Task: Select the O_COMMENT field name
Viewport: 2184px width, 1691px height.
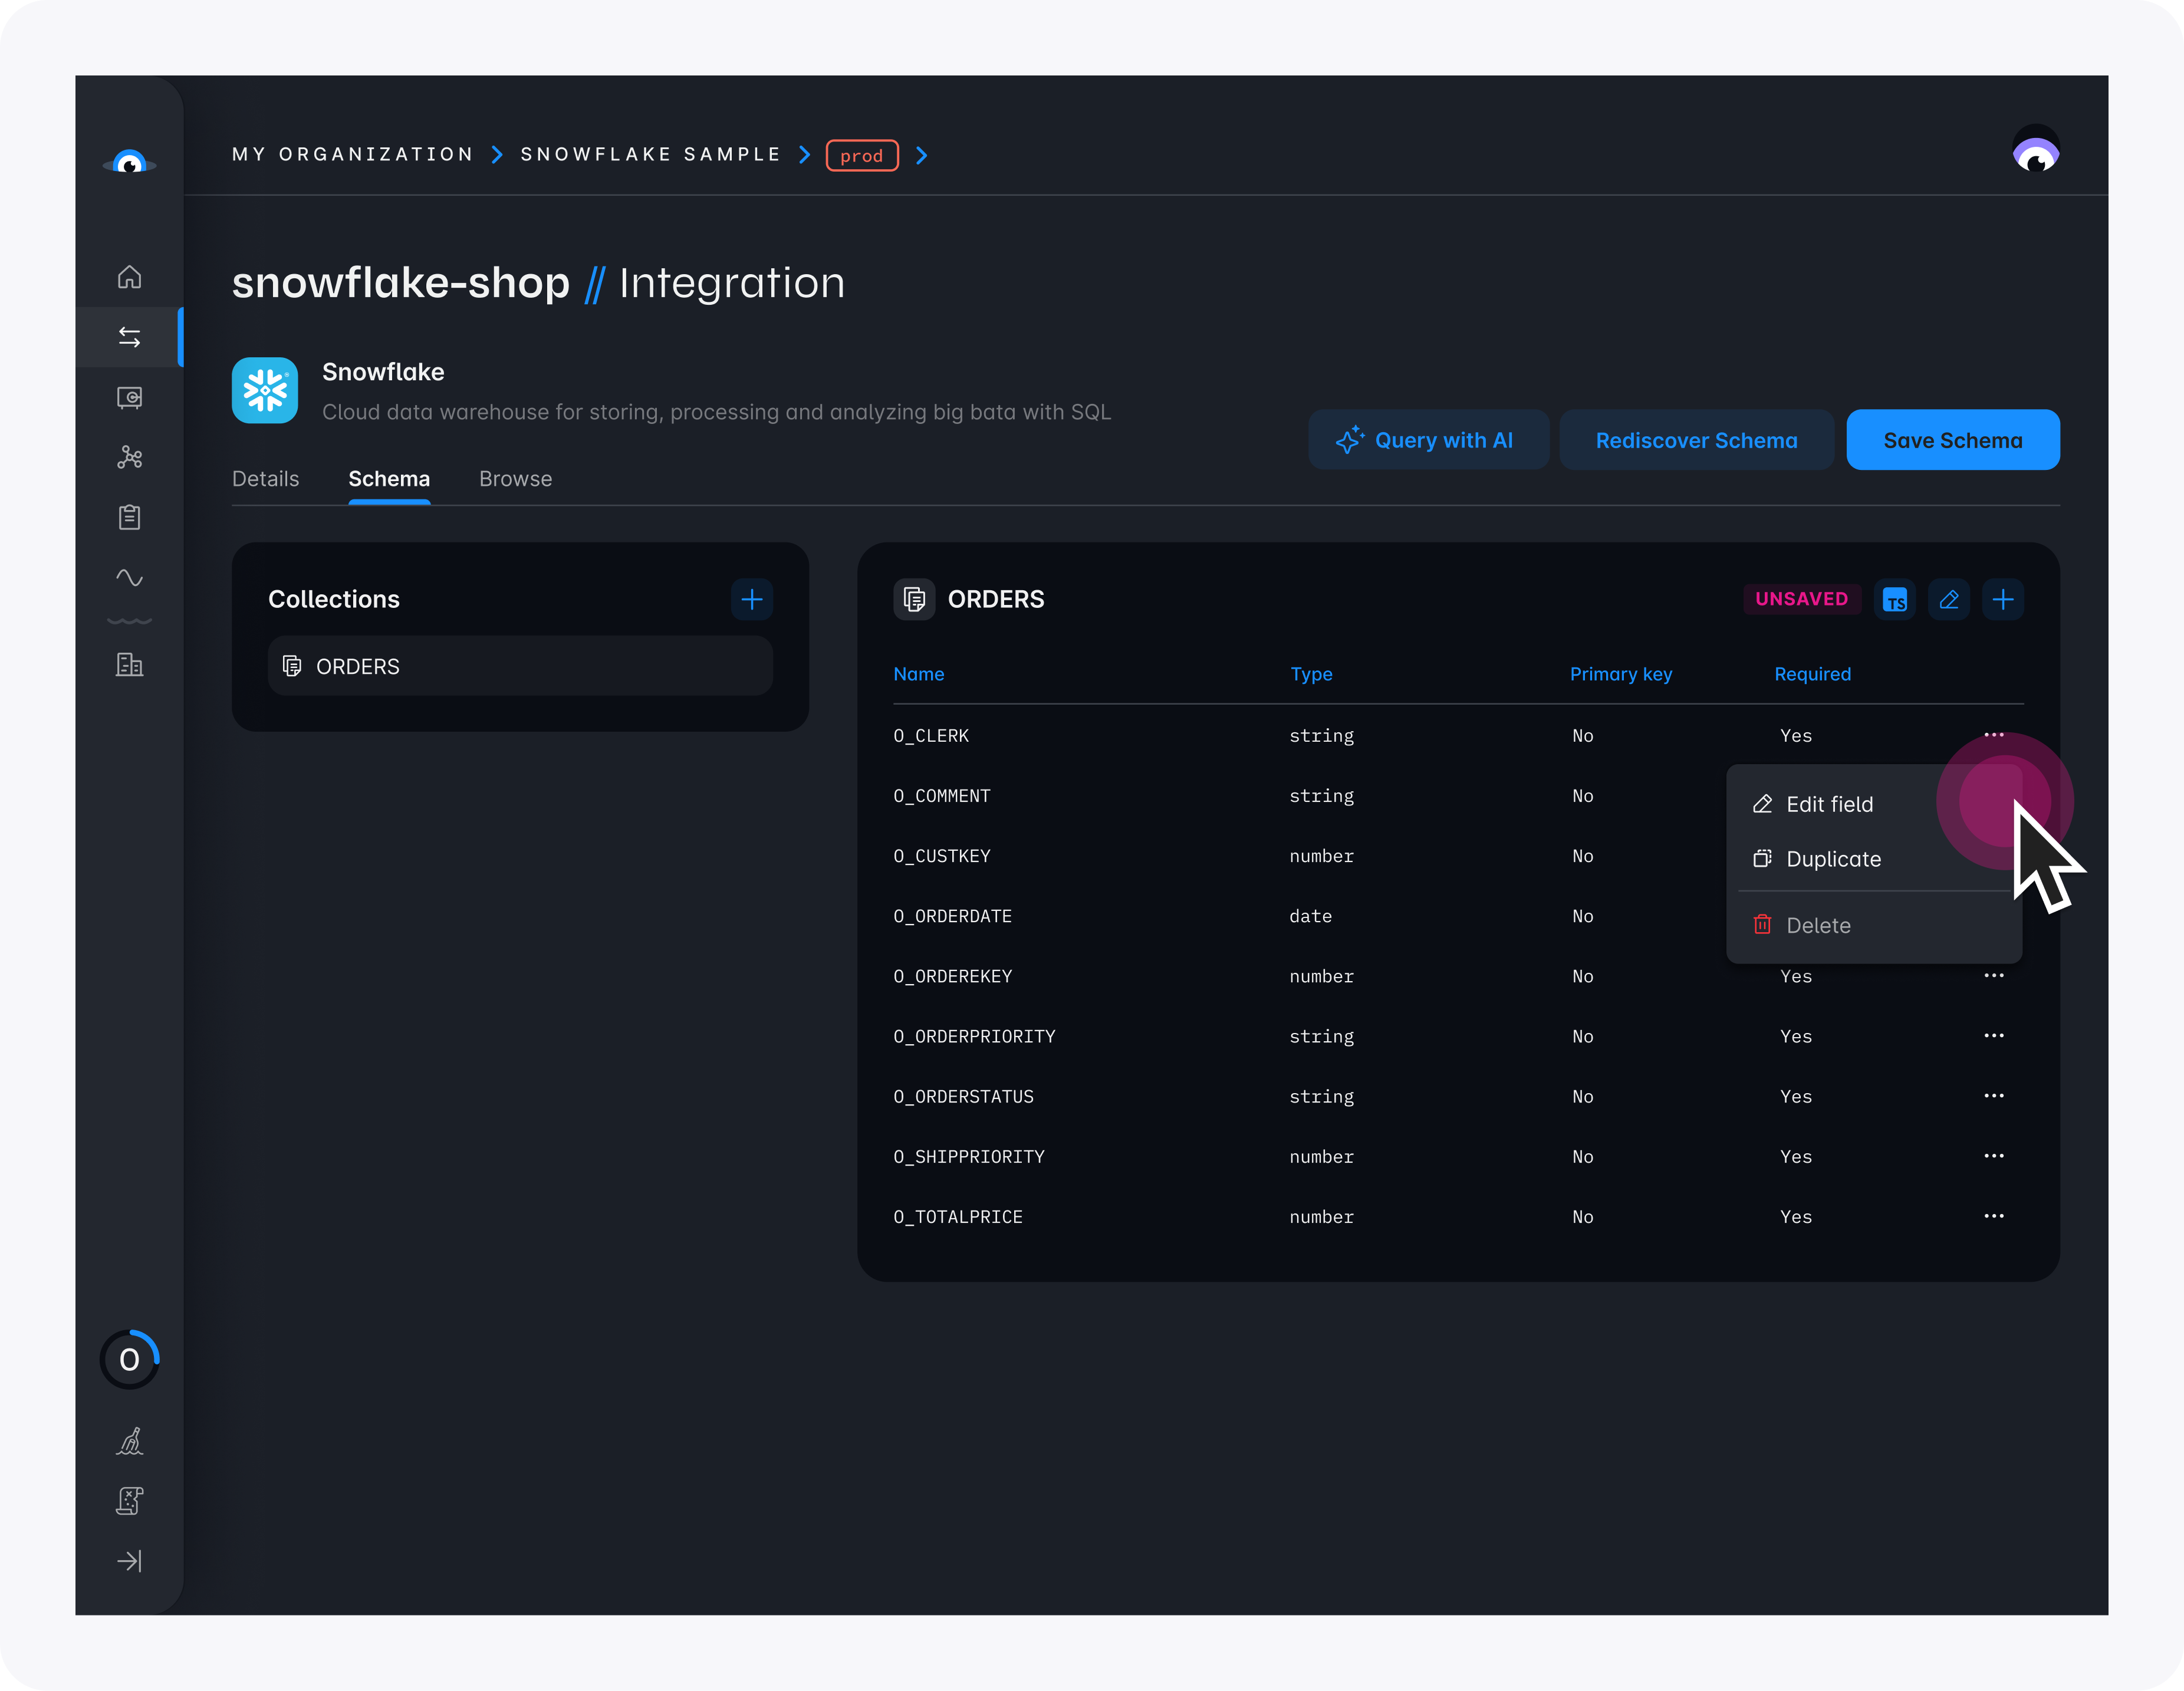Action: [942, 796]
